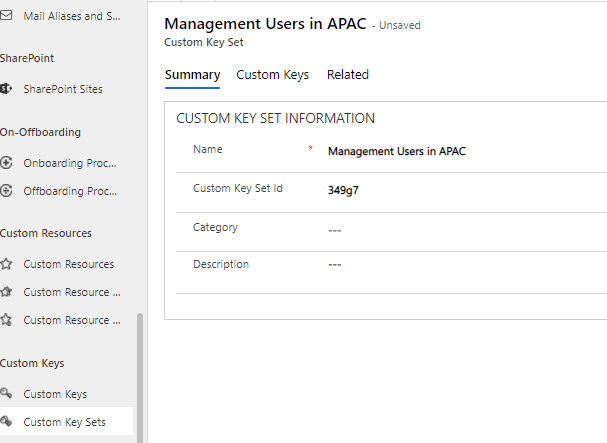Open Mail Aliases and S... sidebar link
607x443 pixels.
point(70,17)
